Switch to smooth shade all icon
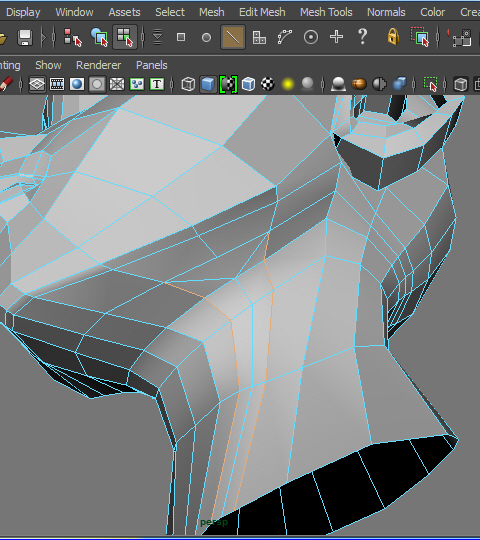 coord(208,84)
